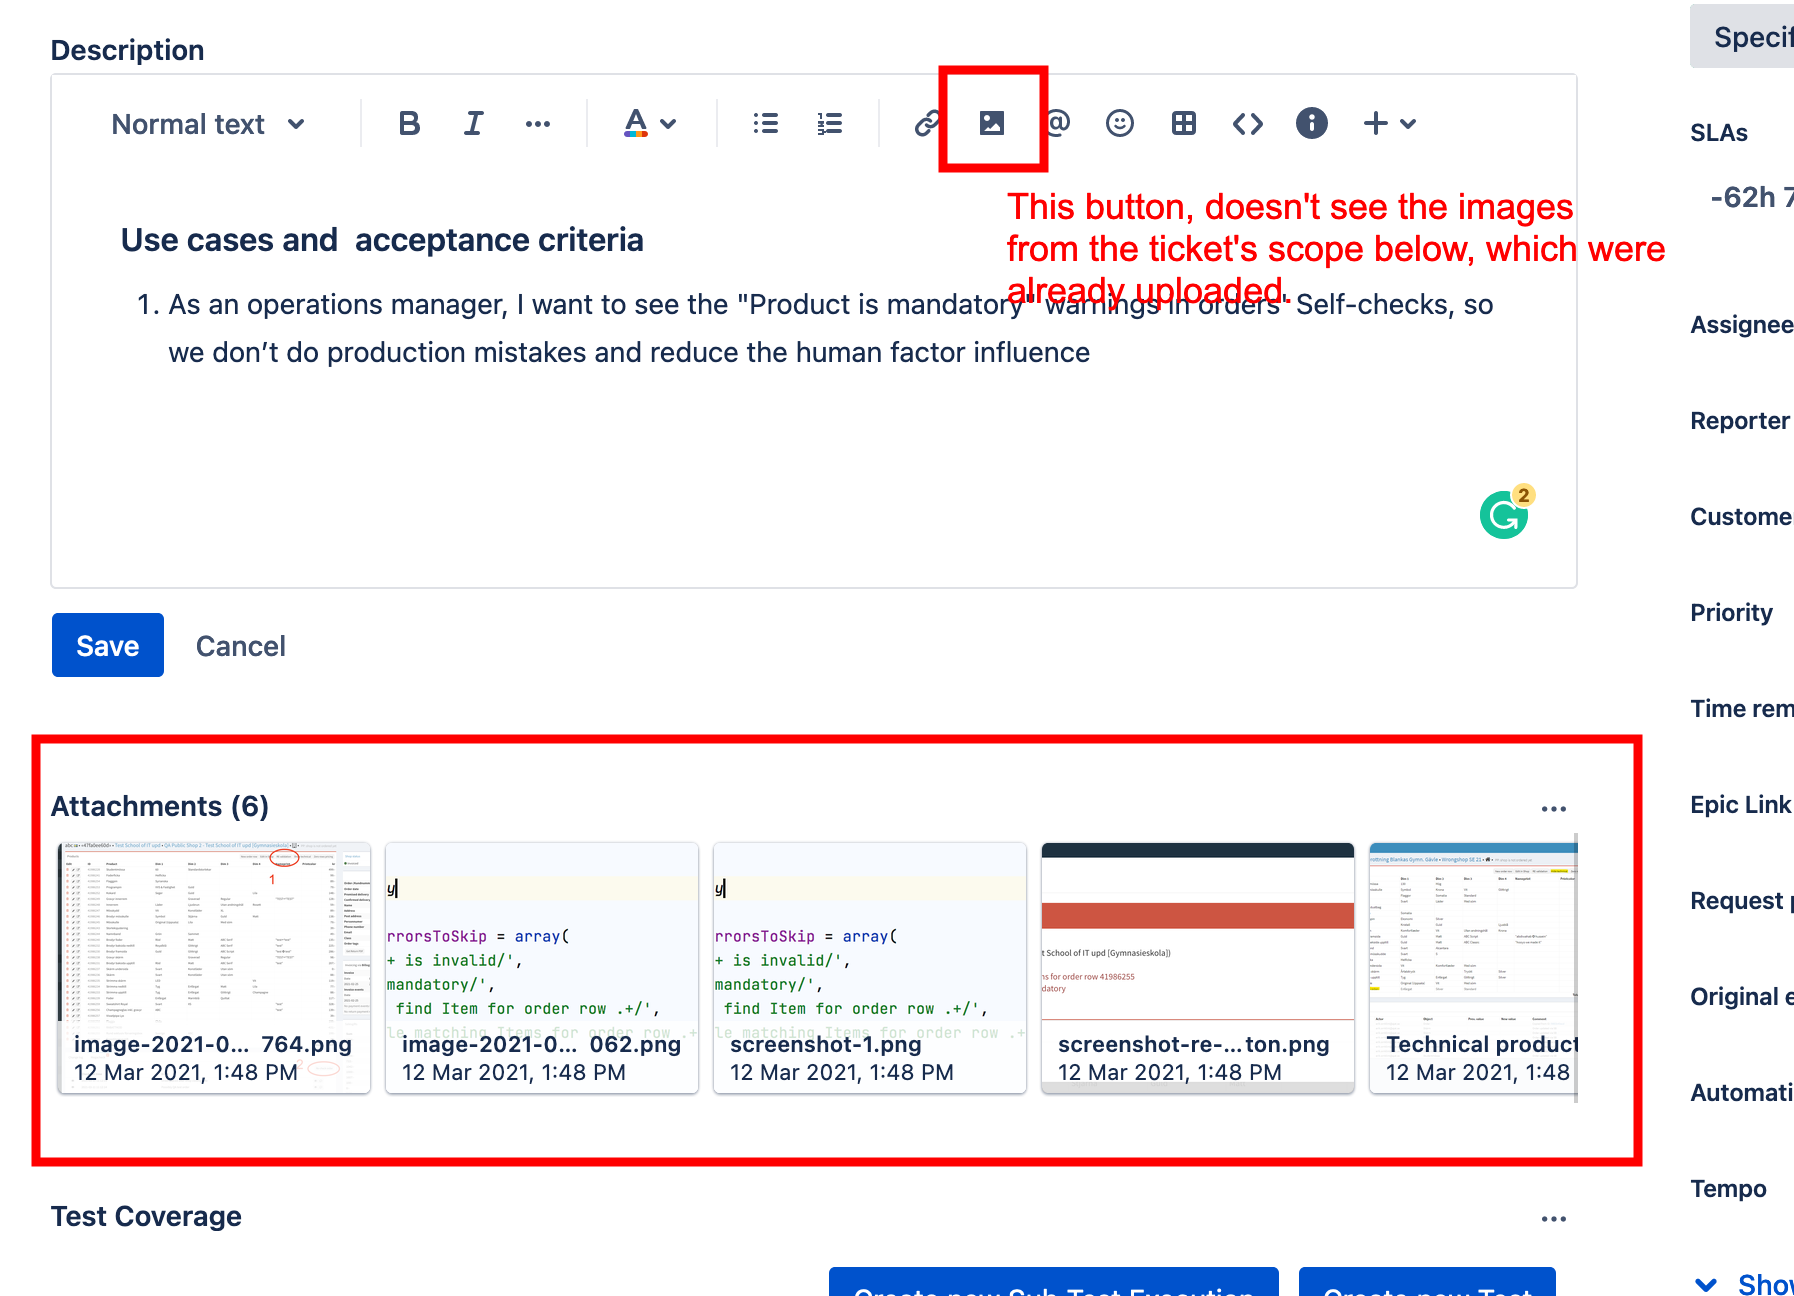The image size is (1794, 1296).
Task: Click the Assignee field label
Action: [1742, 325]
